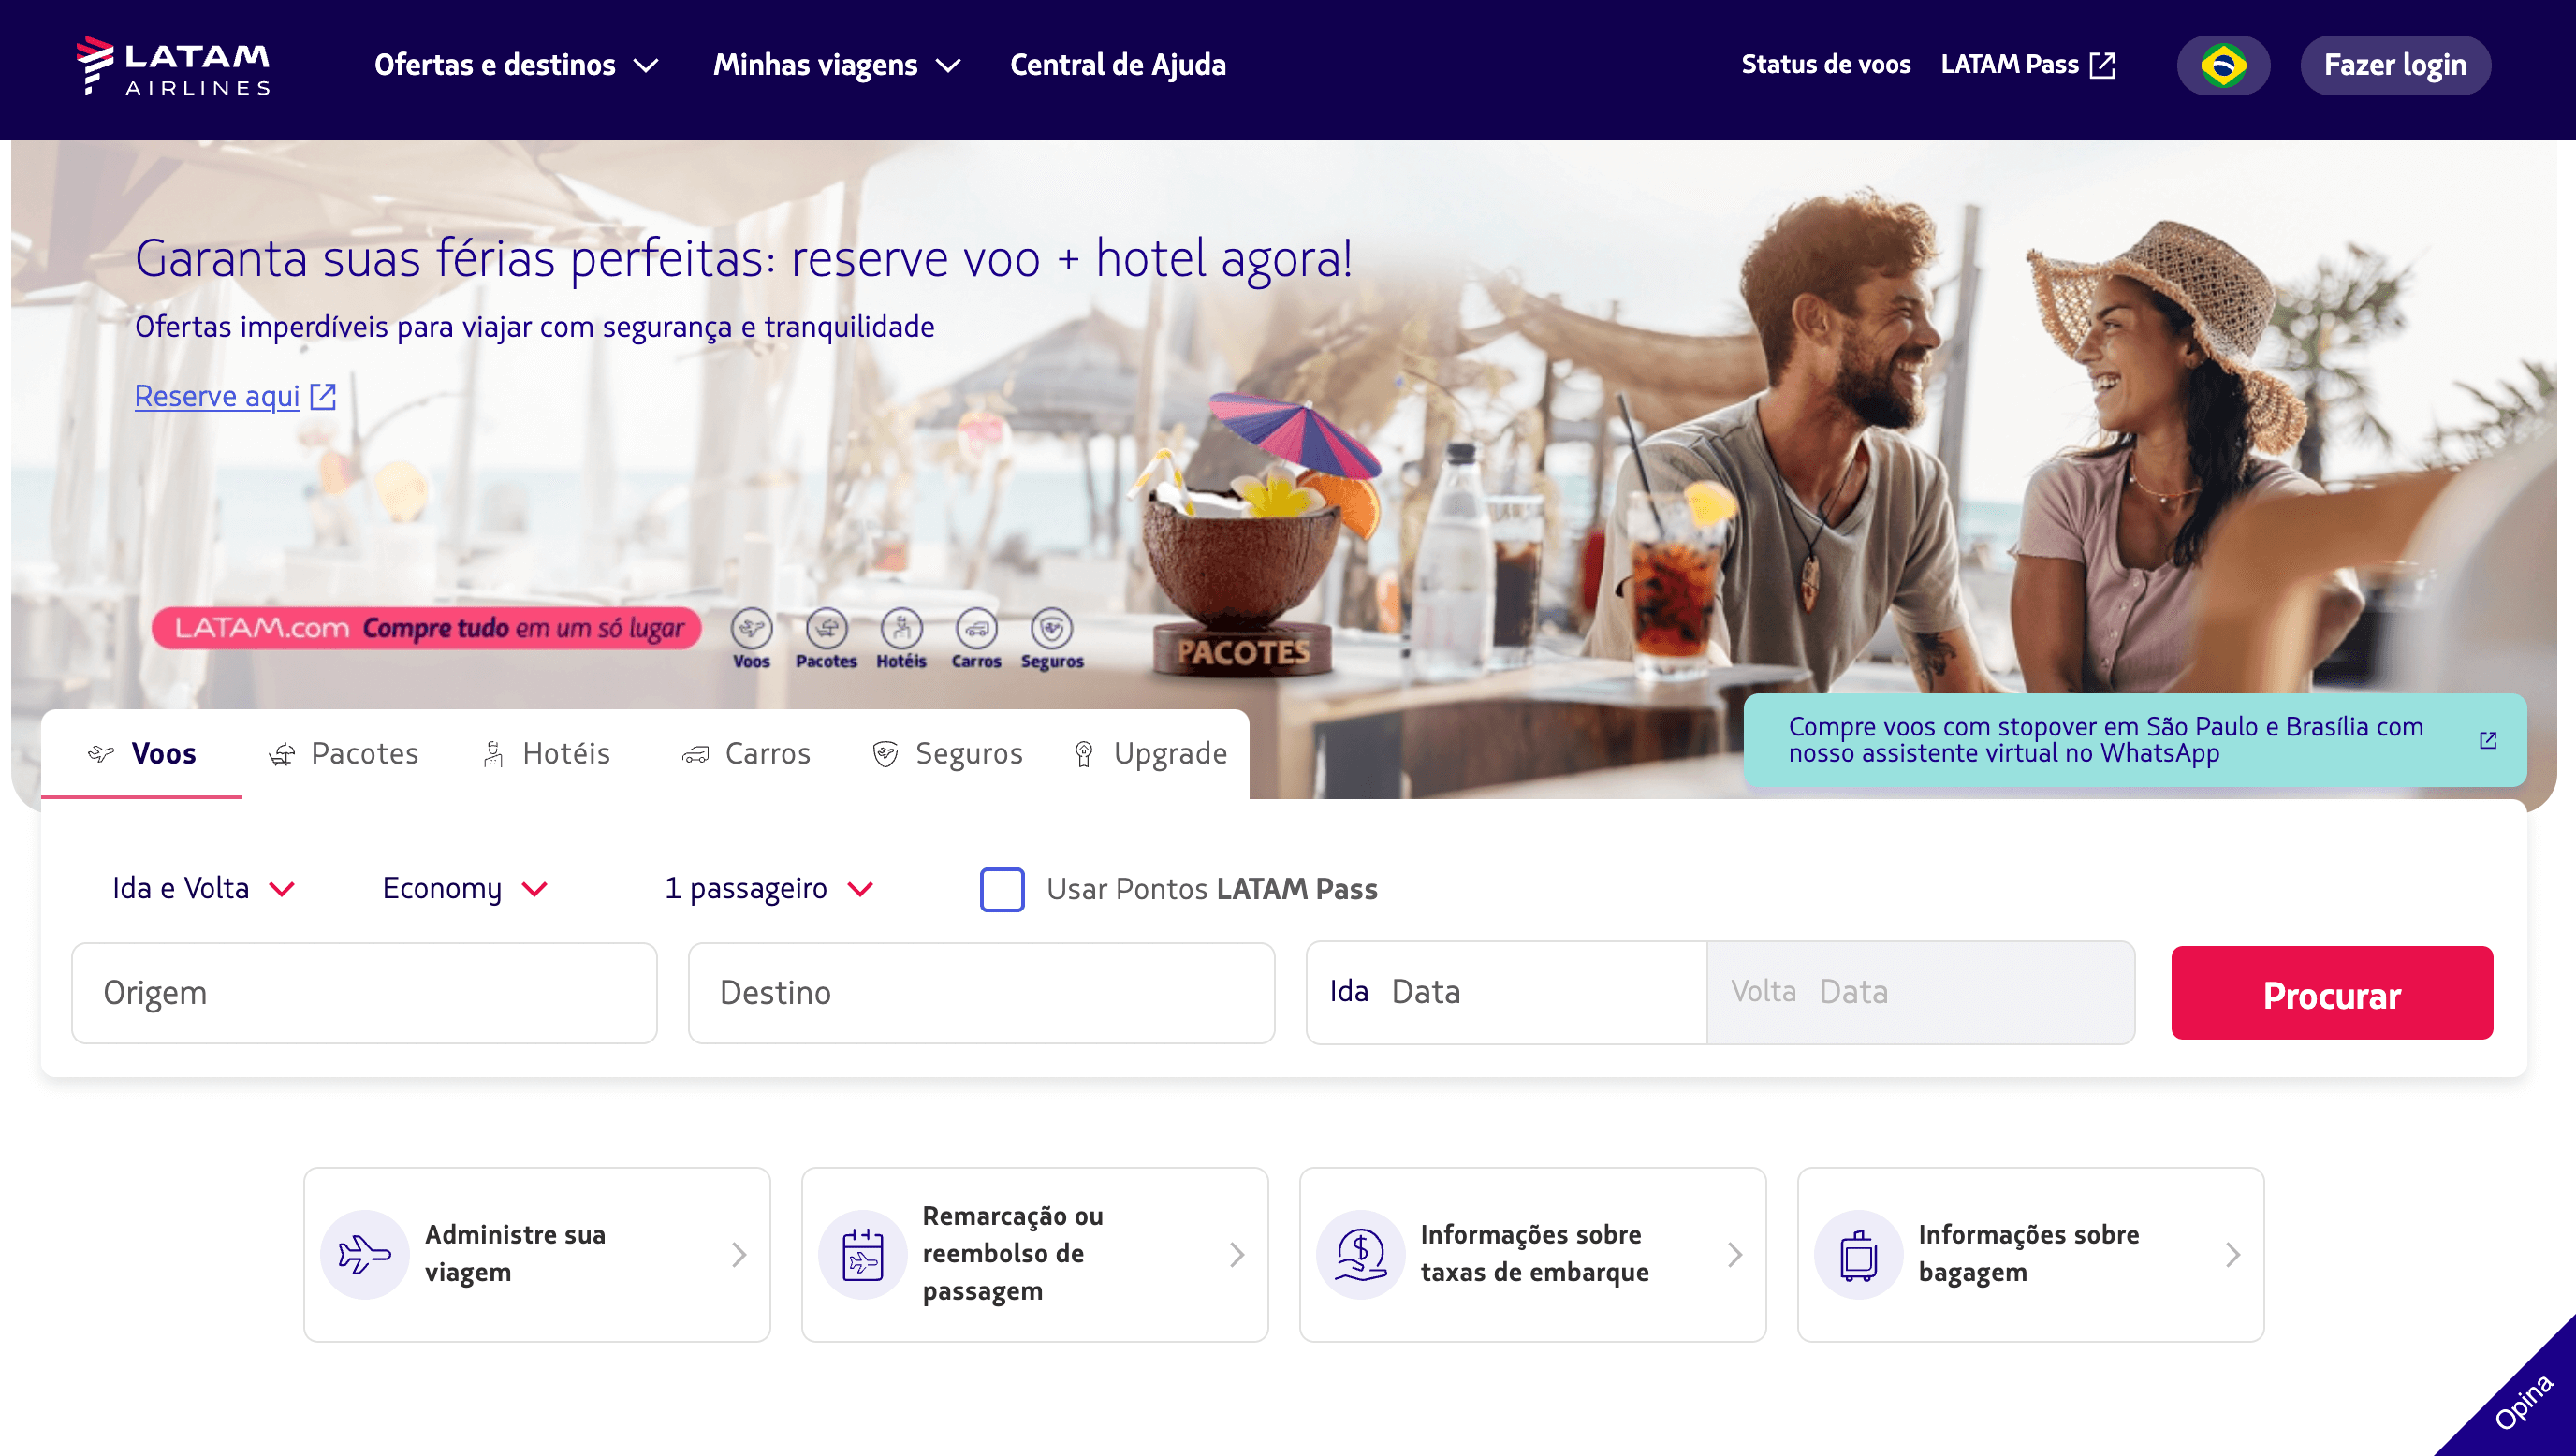Open the Brazil flag country selector

point(2223,66)
